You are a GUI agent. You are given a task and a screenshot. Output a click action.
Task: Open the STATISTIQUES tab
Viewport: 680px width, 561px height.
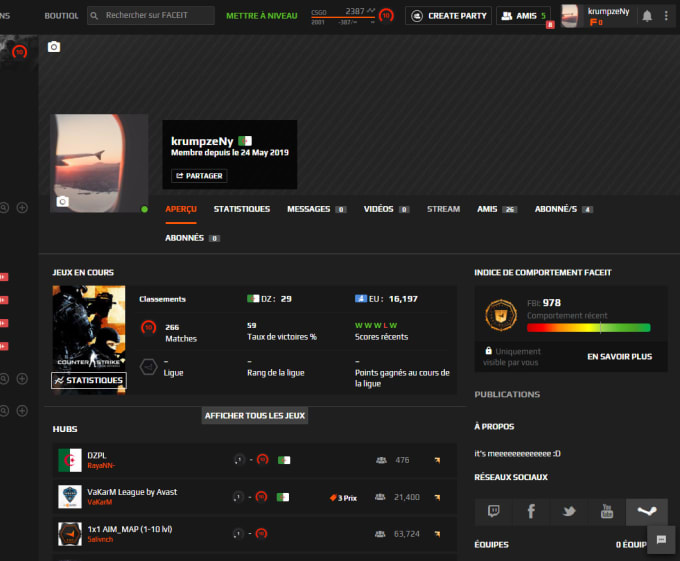pos(242,209)
